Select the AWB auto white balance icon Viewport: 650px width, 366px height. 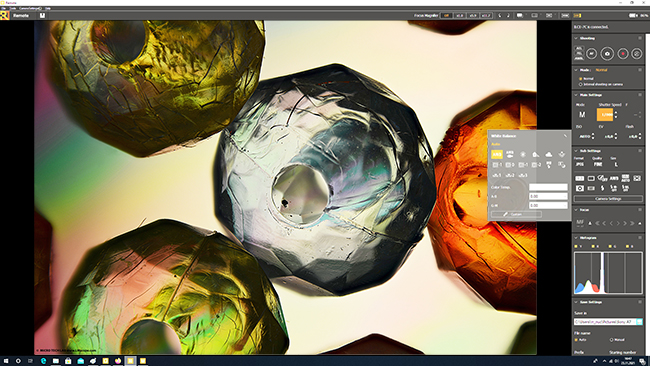(x=497, y=154)
